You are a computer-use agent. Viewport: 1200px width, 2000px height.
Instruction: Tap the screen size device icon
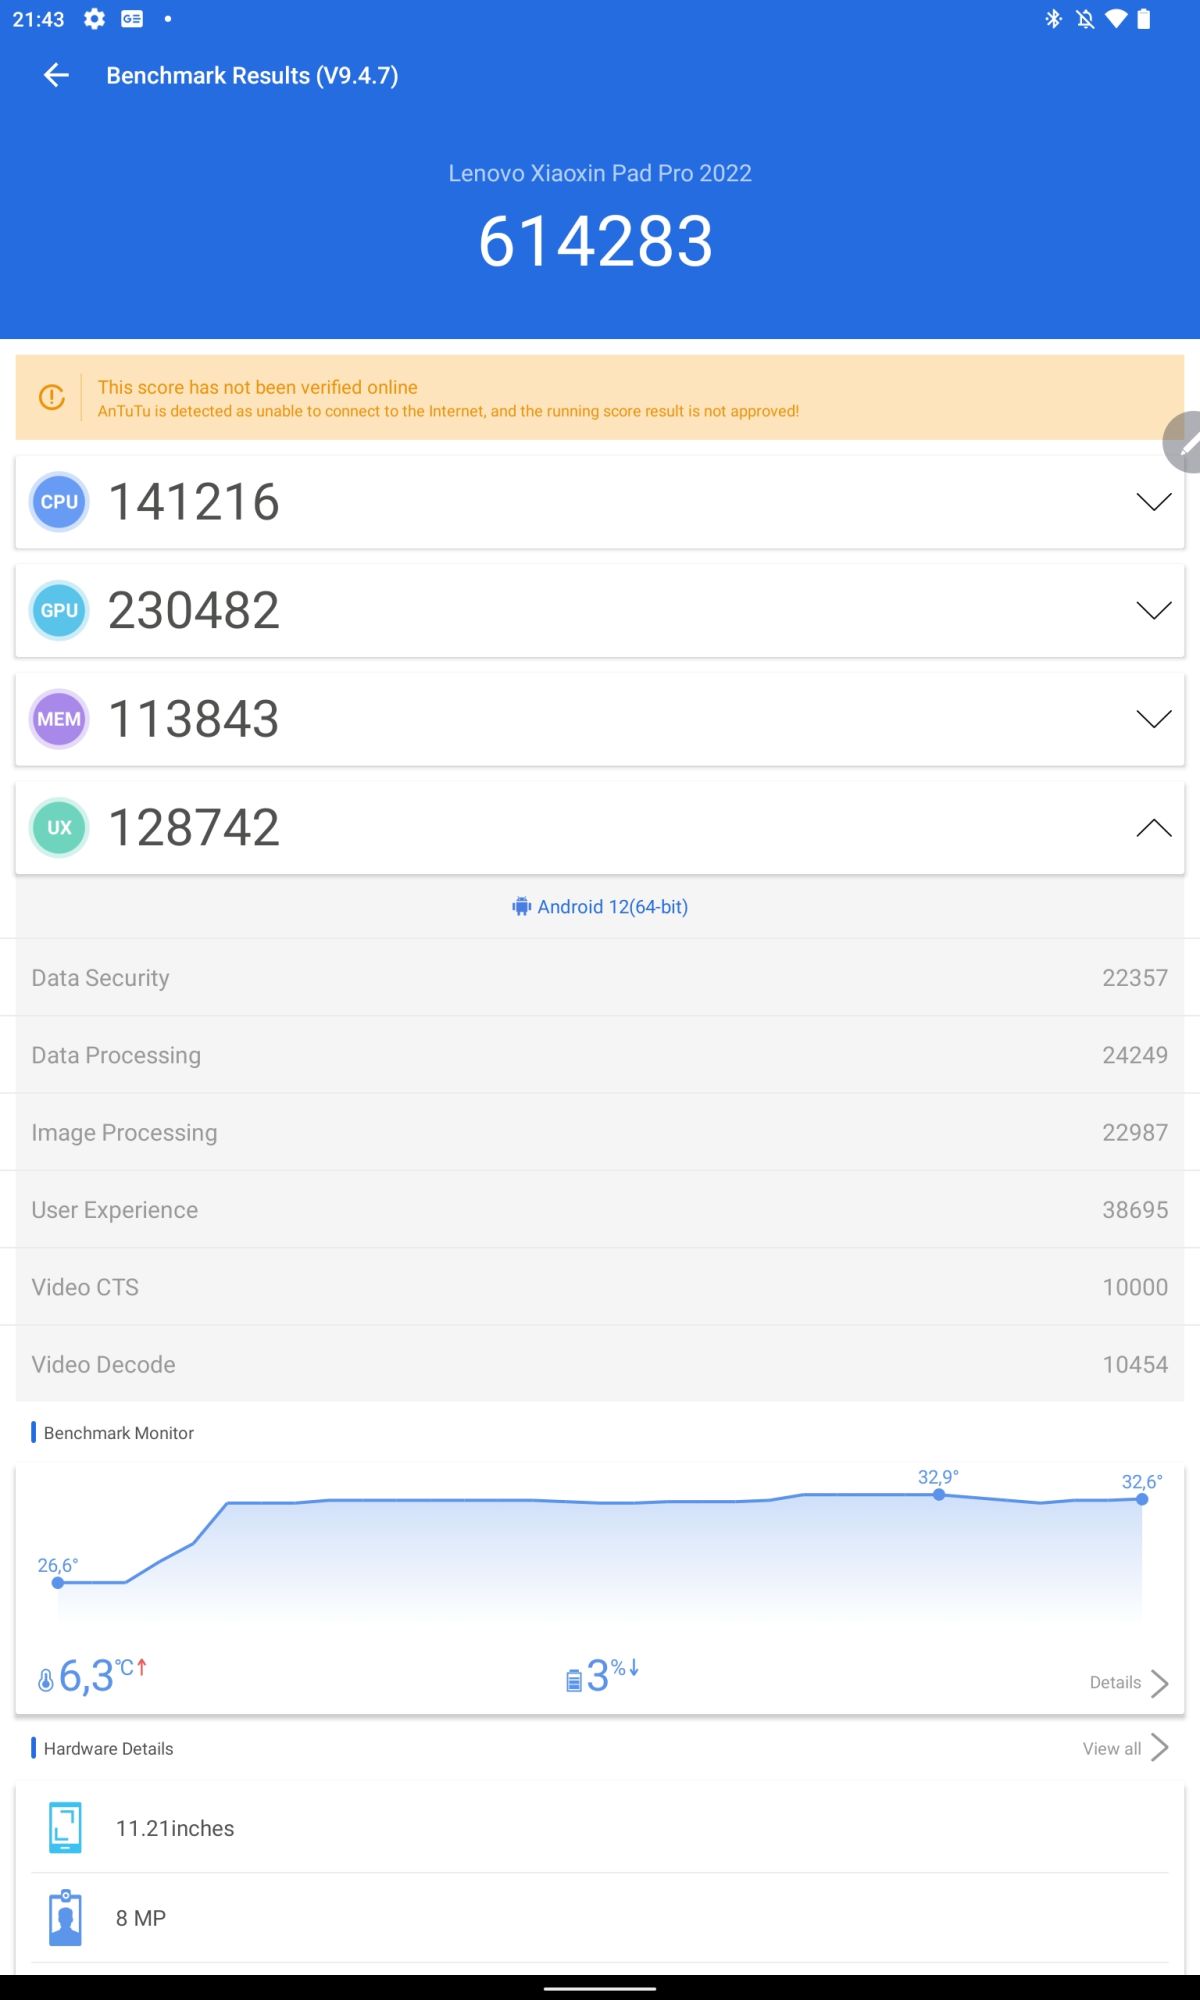pos(66,1828)
